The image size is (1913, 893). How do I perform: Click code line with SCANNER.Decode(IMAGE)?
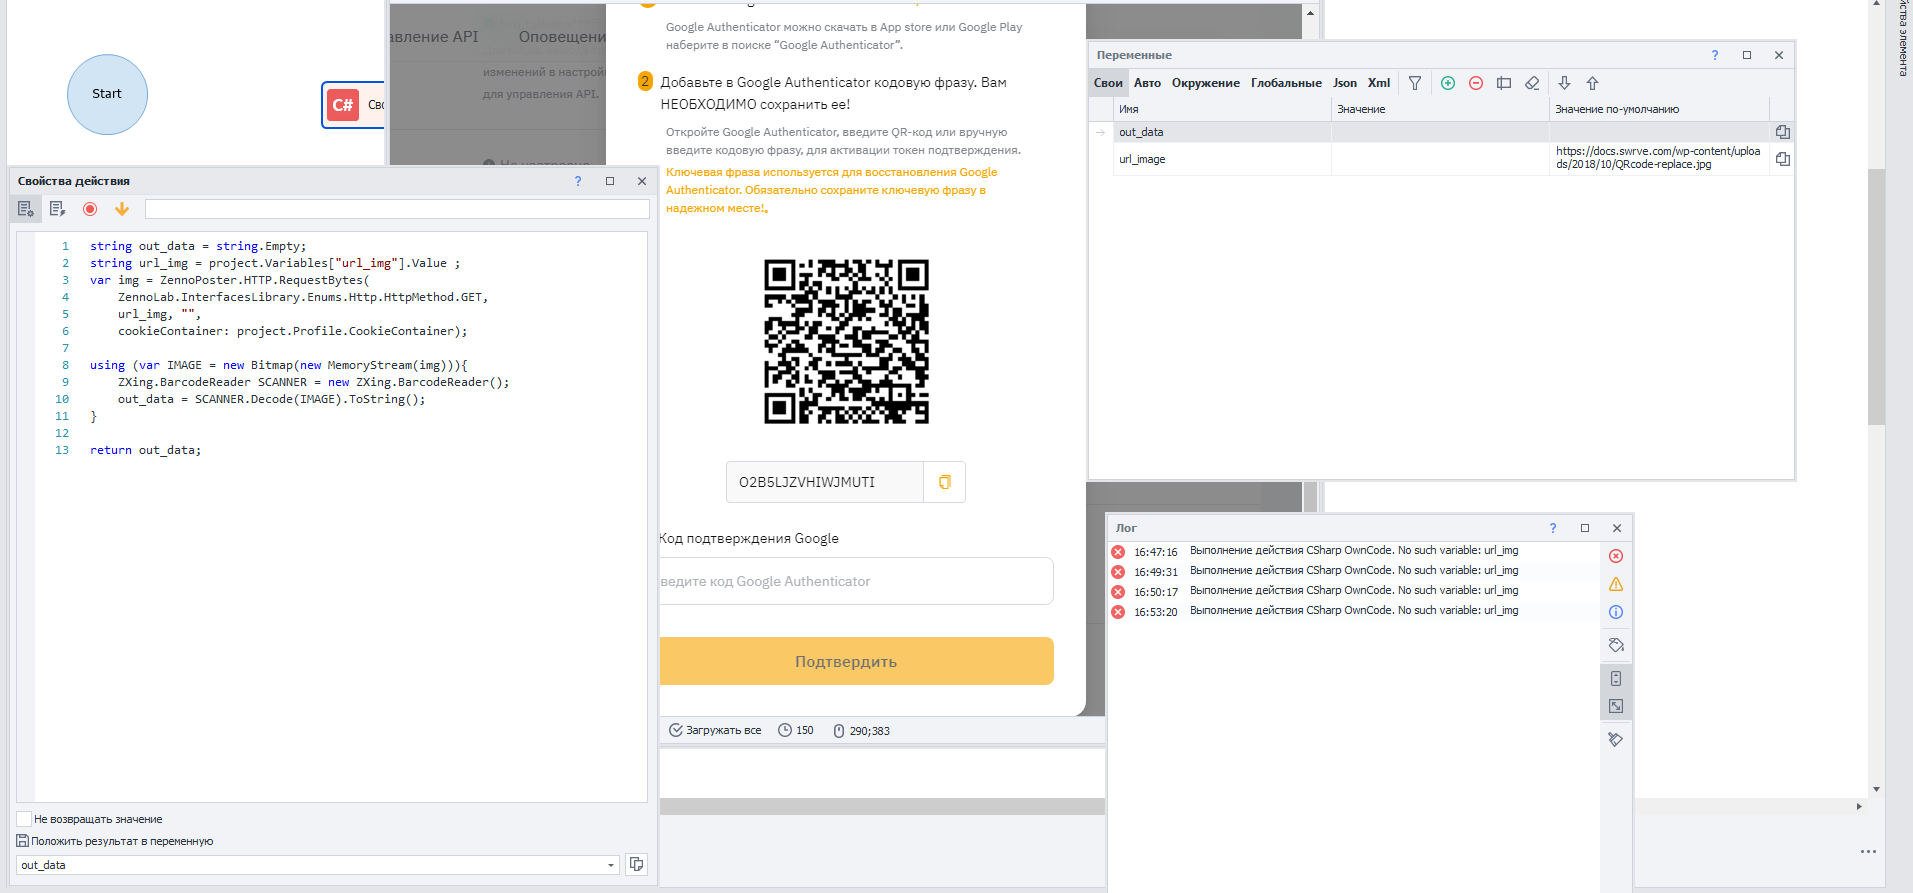click(x=271, y=399)
